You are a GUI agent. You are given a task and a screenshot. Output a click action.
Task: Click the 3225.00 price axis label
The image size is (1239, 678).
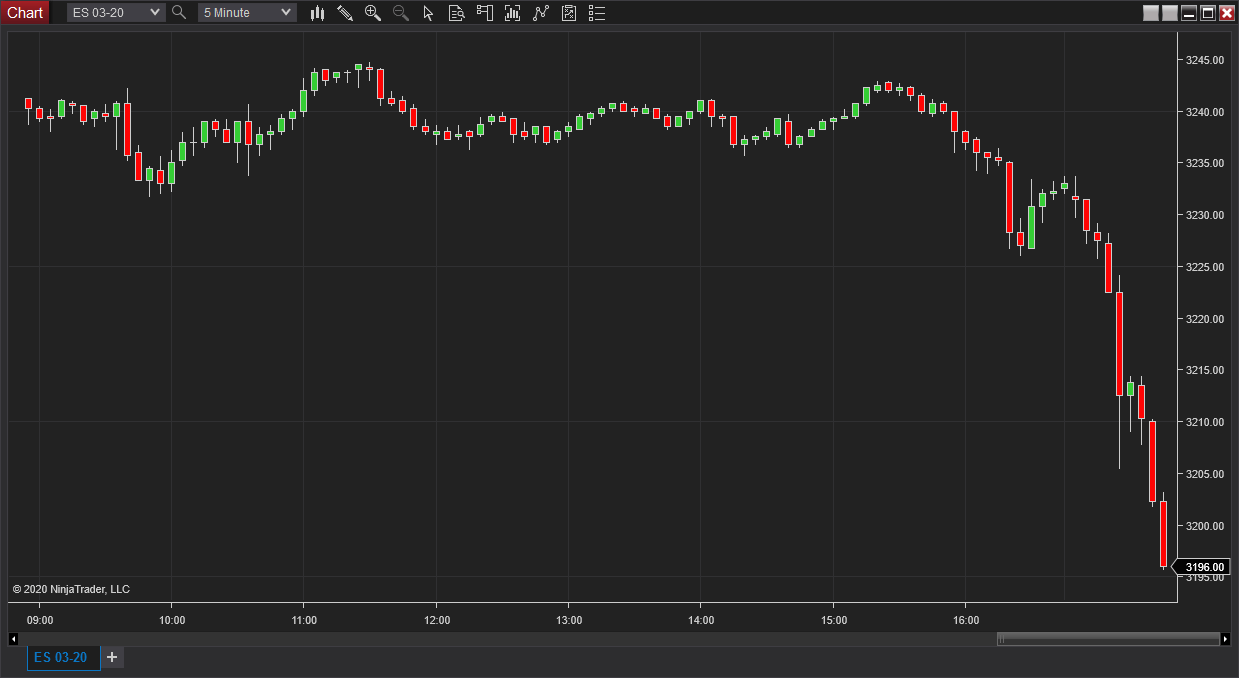1205,267
